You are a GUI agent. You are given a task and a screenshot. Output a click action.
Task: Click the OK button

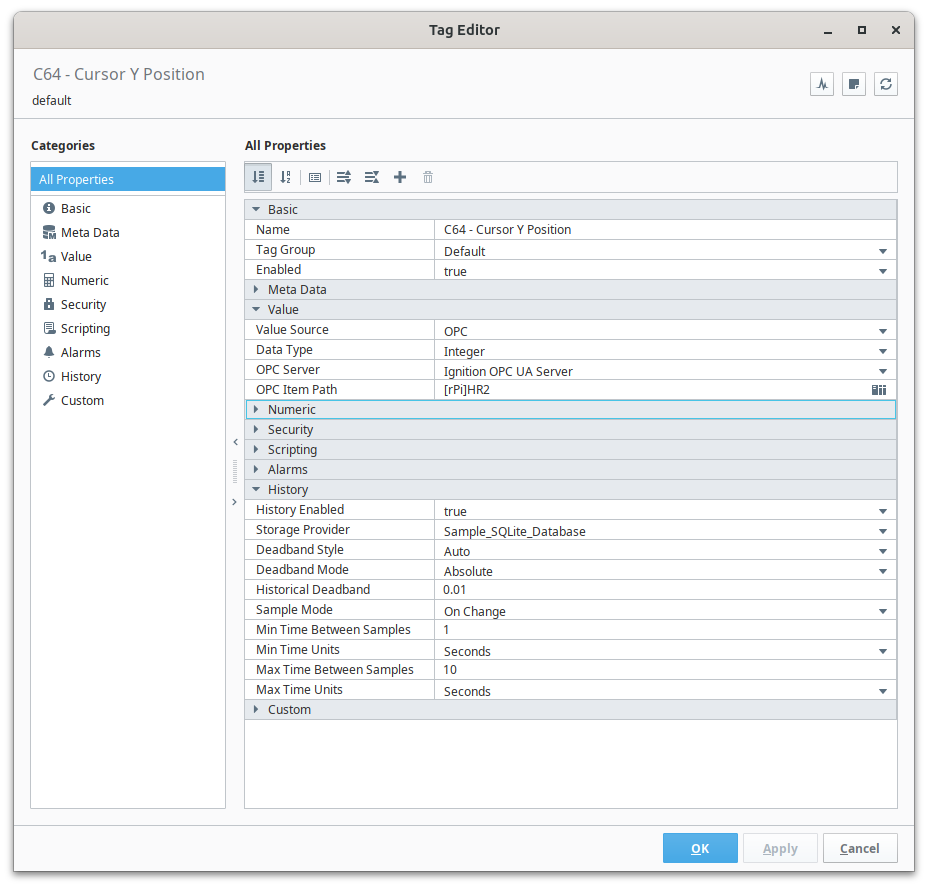[x=700, y=848]
